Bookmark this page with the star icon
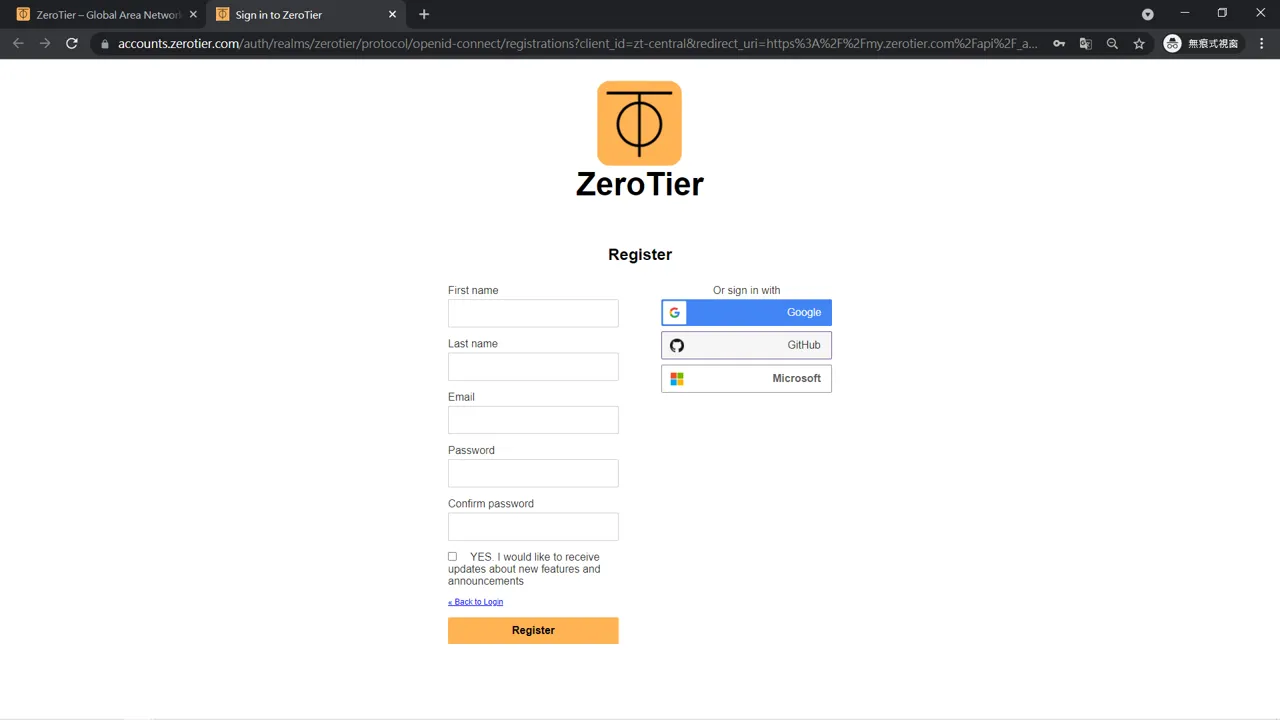This screenshot has height=720, width=1280. click(1139, 44)
